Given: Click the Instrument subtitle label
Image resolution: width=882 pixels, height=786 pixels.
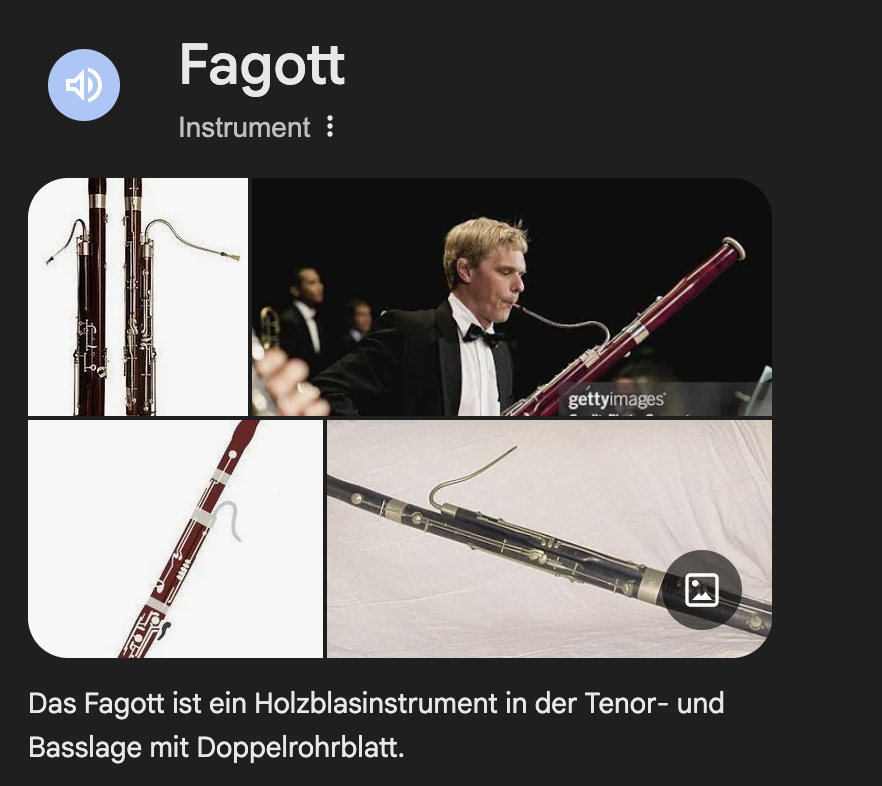Looking at the screenshot, I should [x=244, y=127].
